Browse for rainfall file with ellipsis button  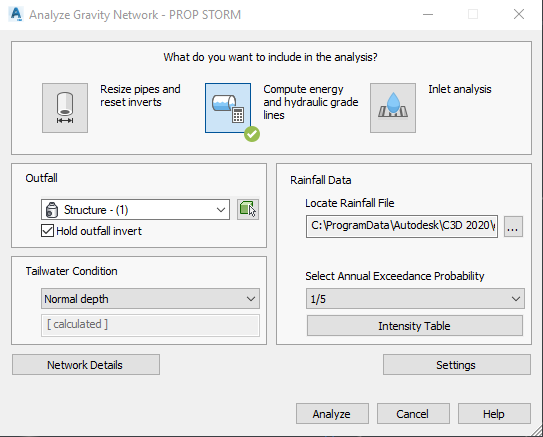pos(513,226)
